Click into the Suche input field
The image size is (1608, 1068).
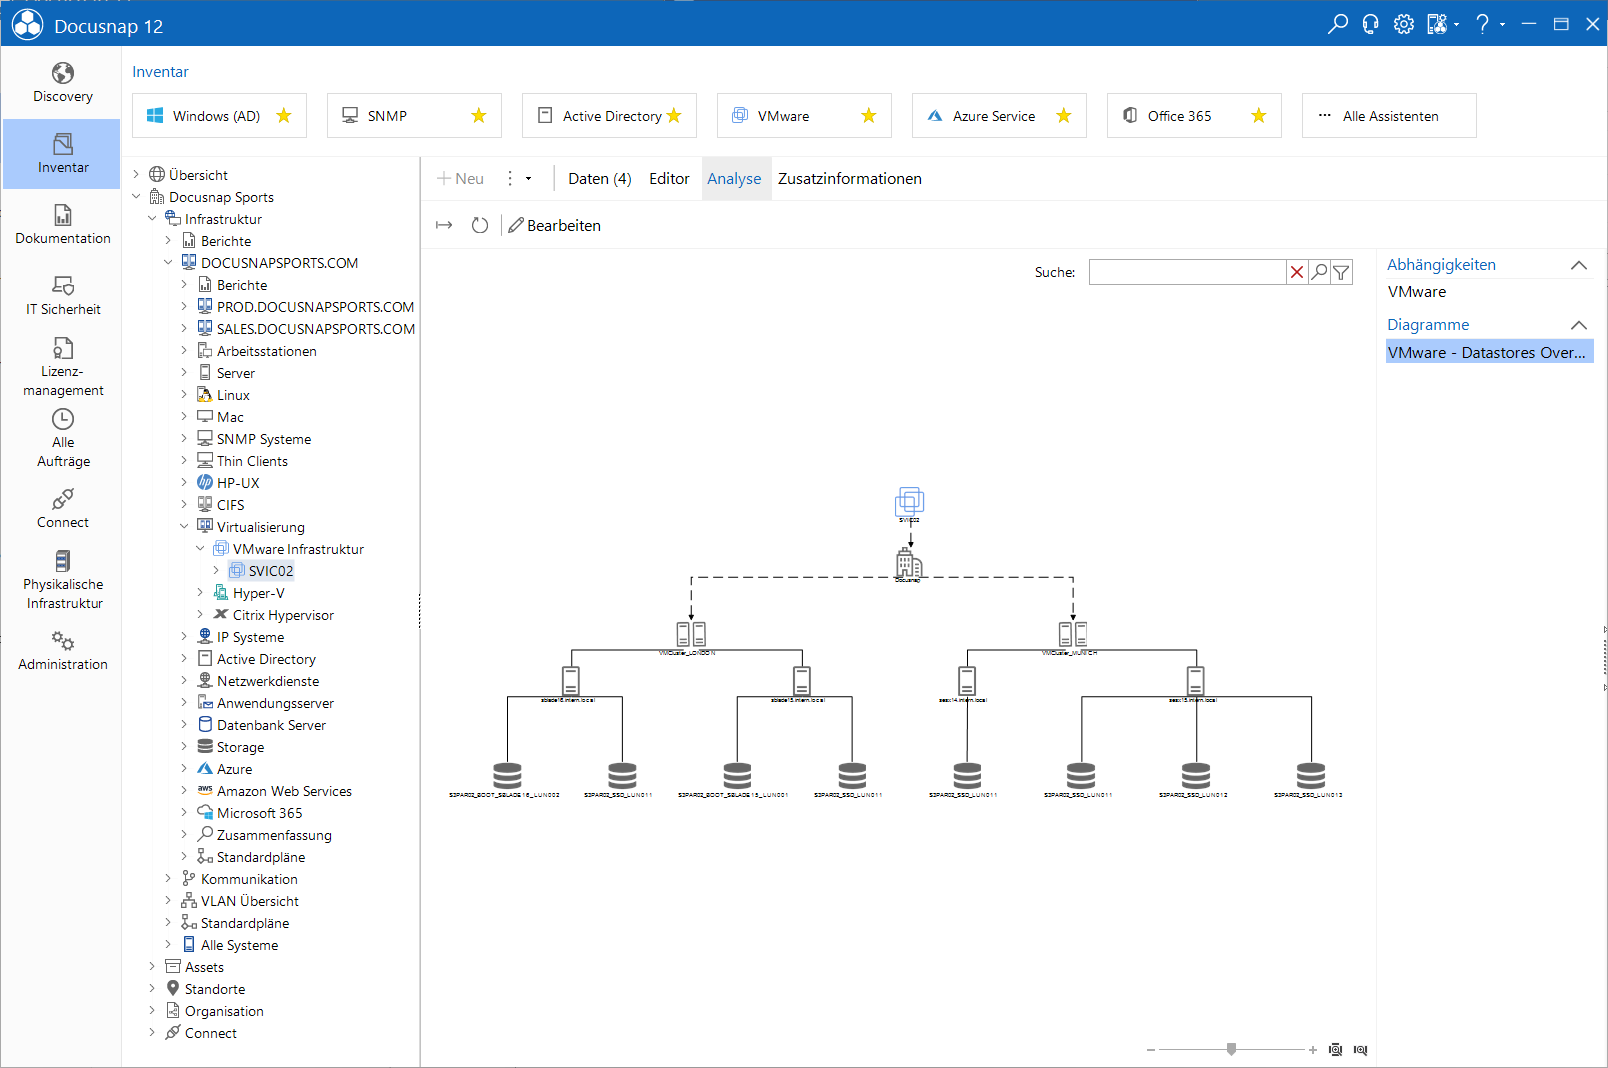pos(1187,272)
